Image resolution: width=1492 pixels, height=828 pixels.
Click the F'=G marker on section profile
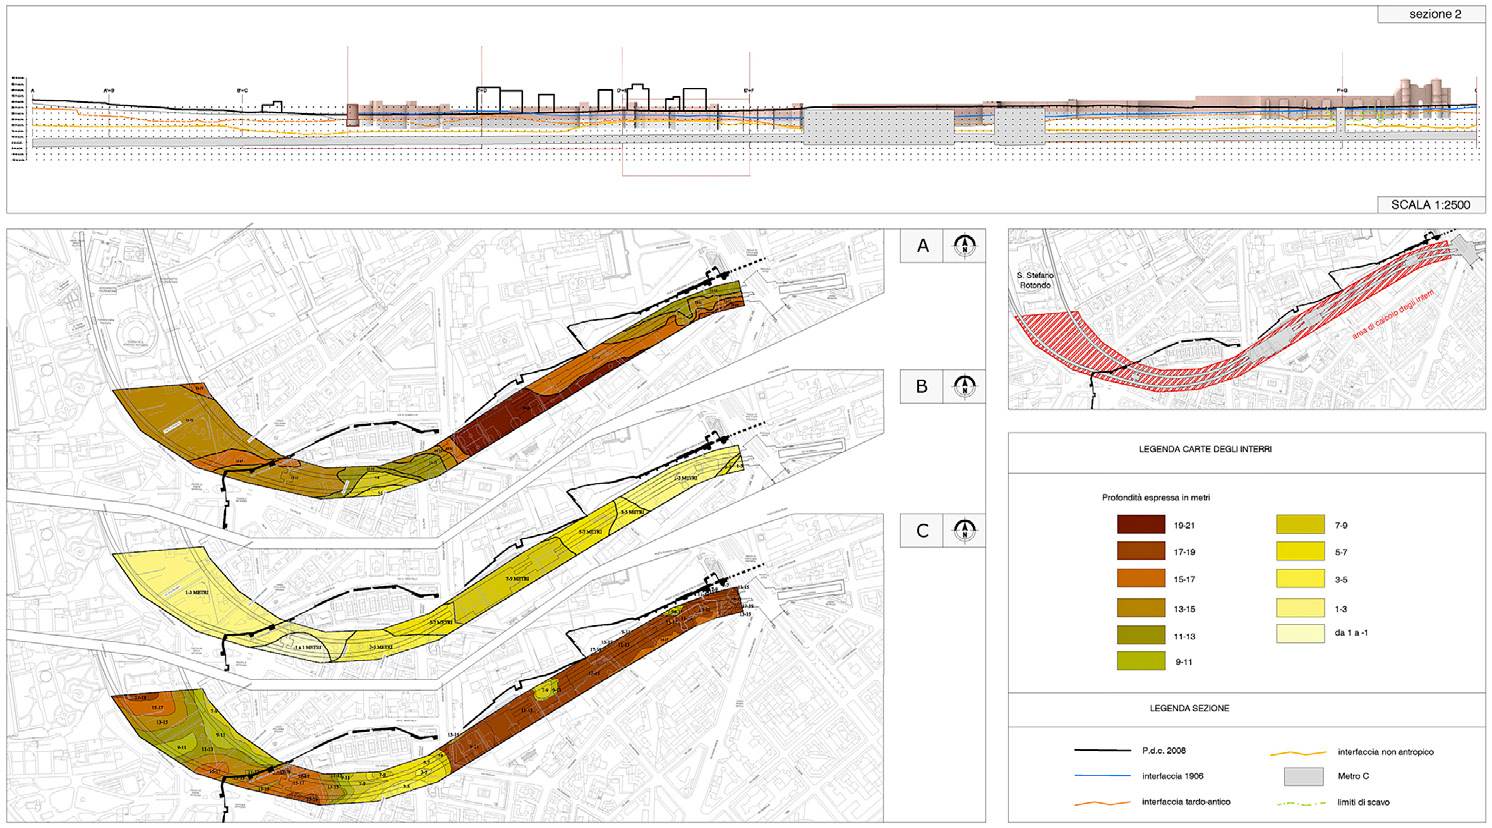pos(1342,91)
